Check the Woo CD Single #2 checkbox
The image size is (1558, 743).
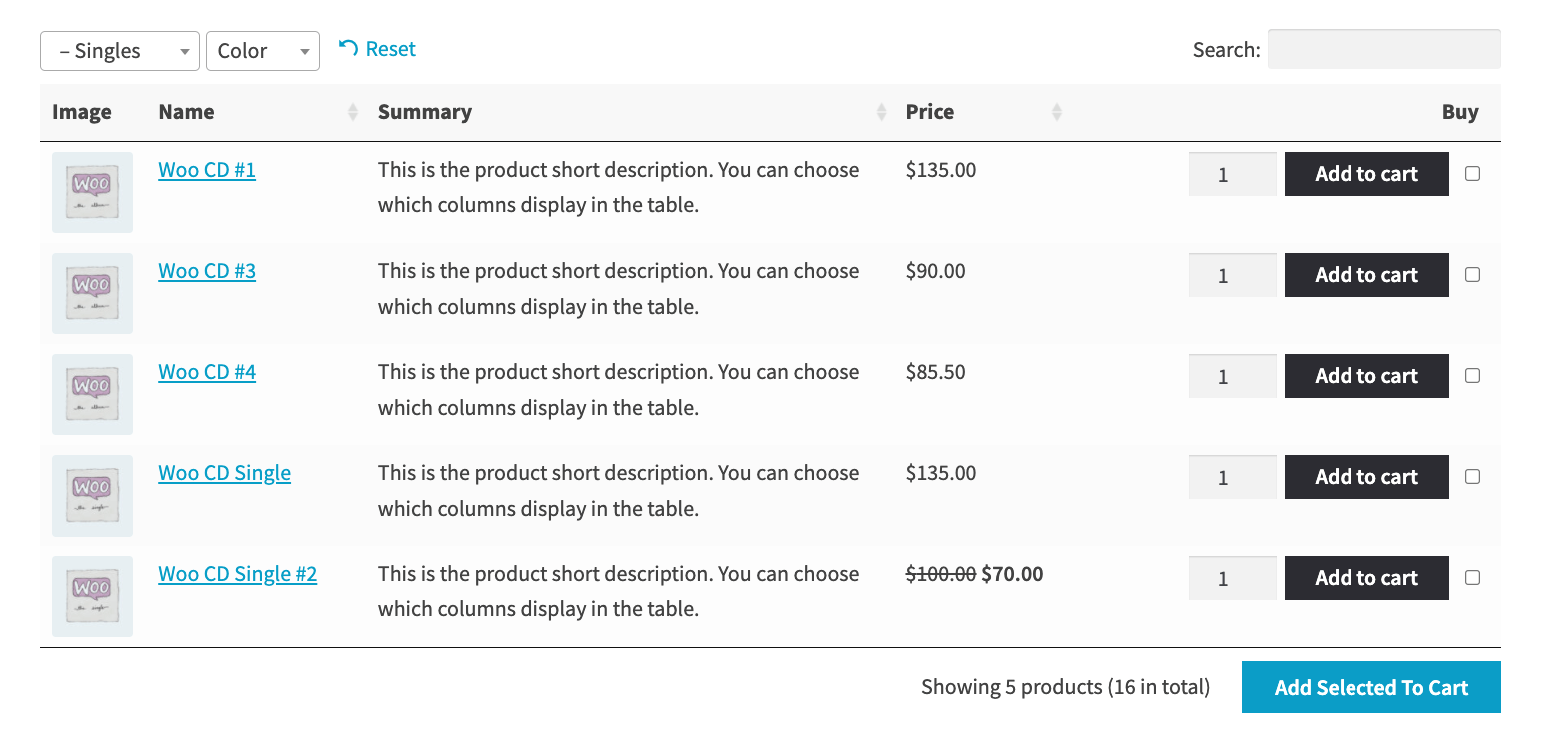[x=1472, y=578]
